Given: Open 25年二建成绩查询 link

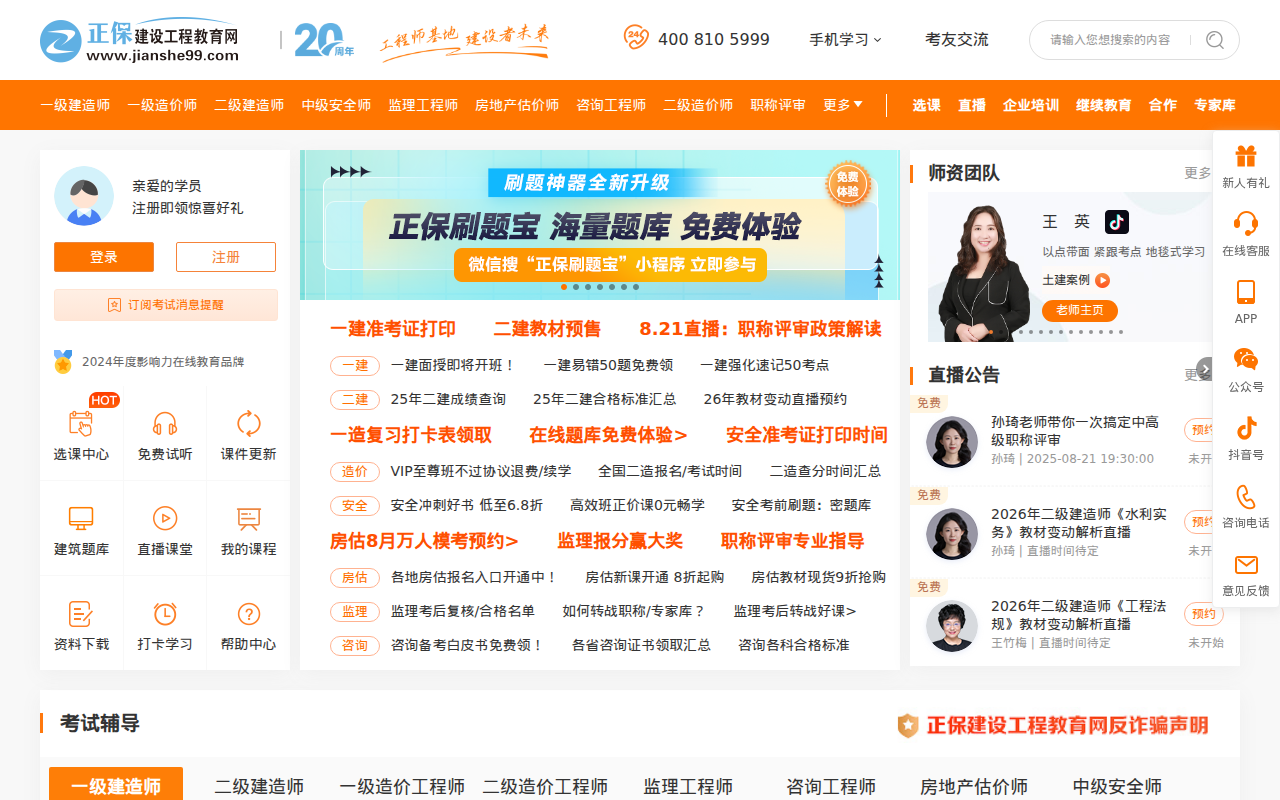Looking at the screenshot, I should point(448,399).
